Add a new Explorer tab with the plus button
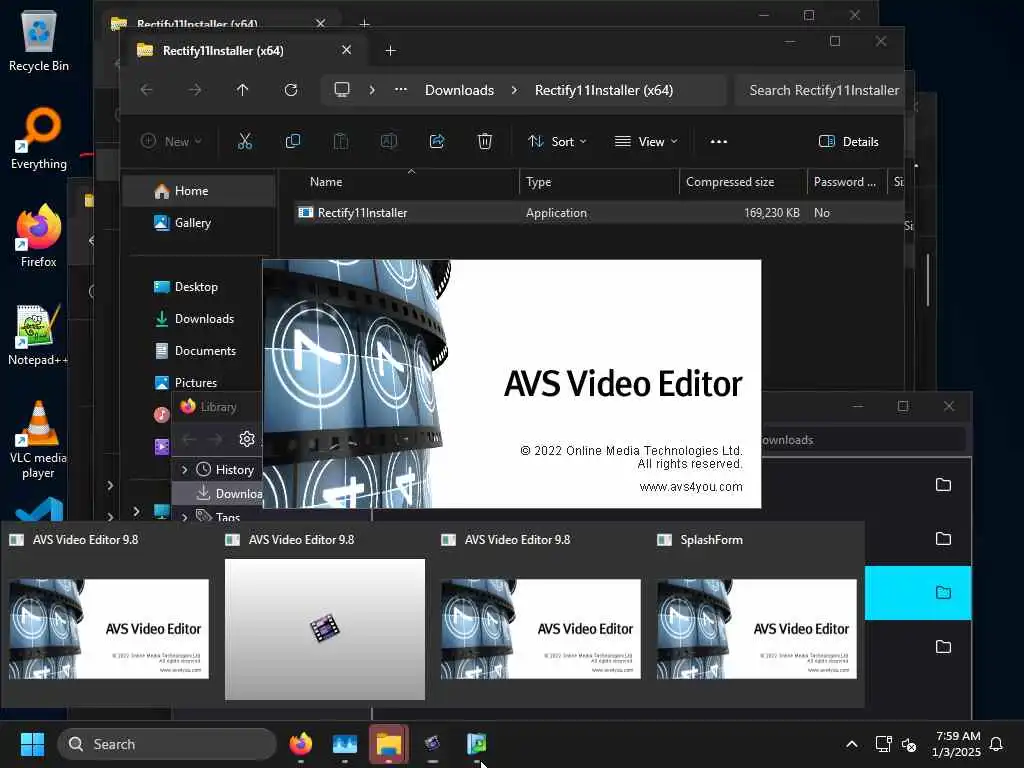 point(390,50)
